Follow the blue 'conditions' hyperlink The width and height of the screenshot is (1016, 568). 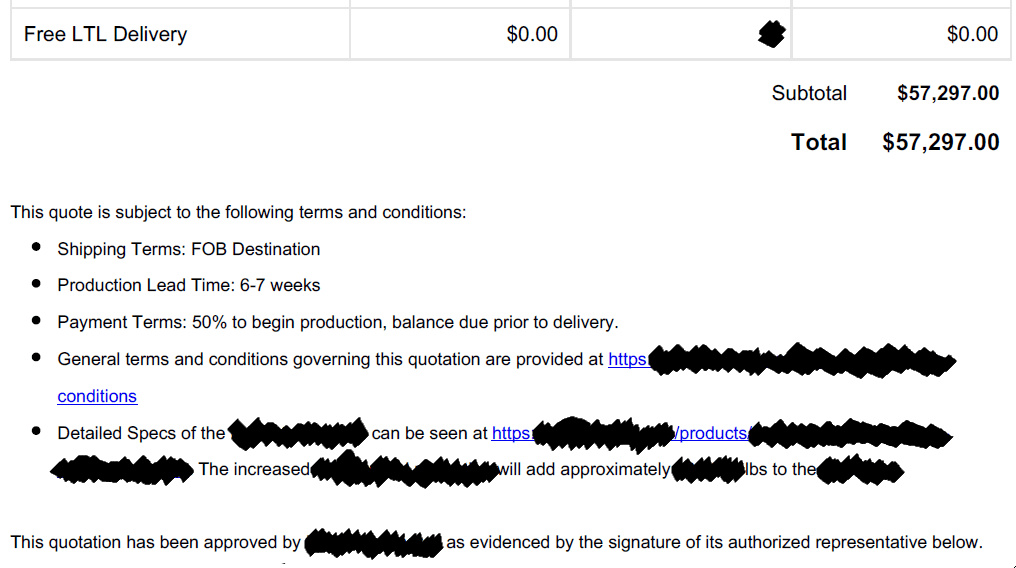click(97, 396)
